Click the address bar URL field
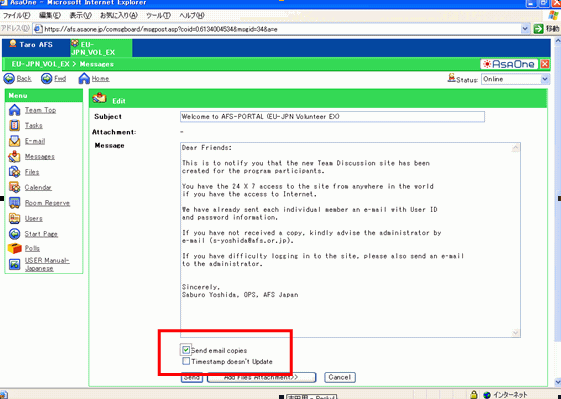This screenshot has height=399, width=561. tap(281, 29)
